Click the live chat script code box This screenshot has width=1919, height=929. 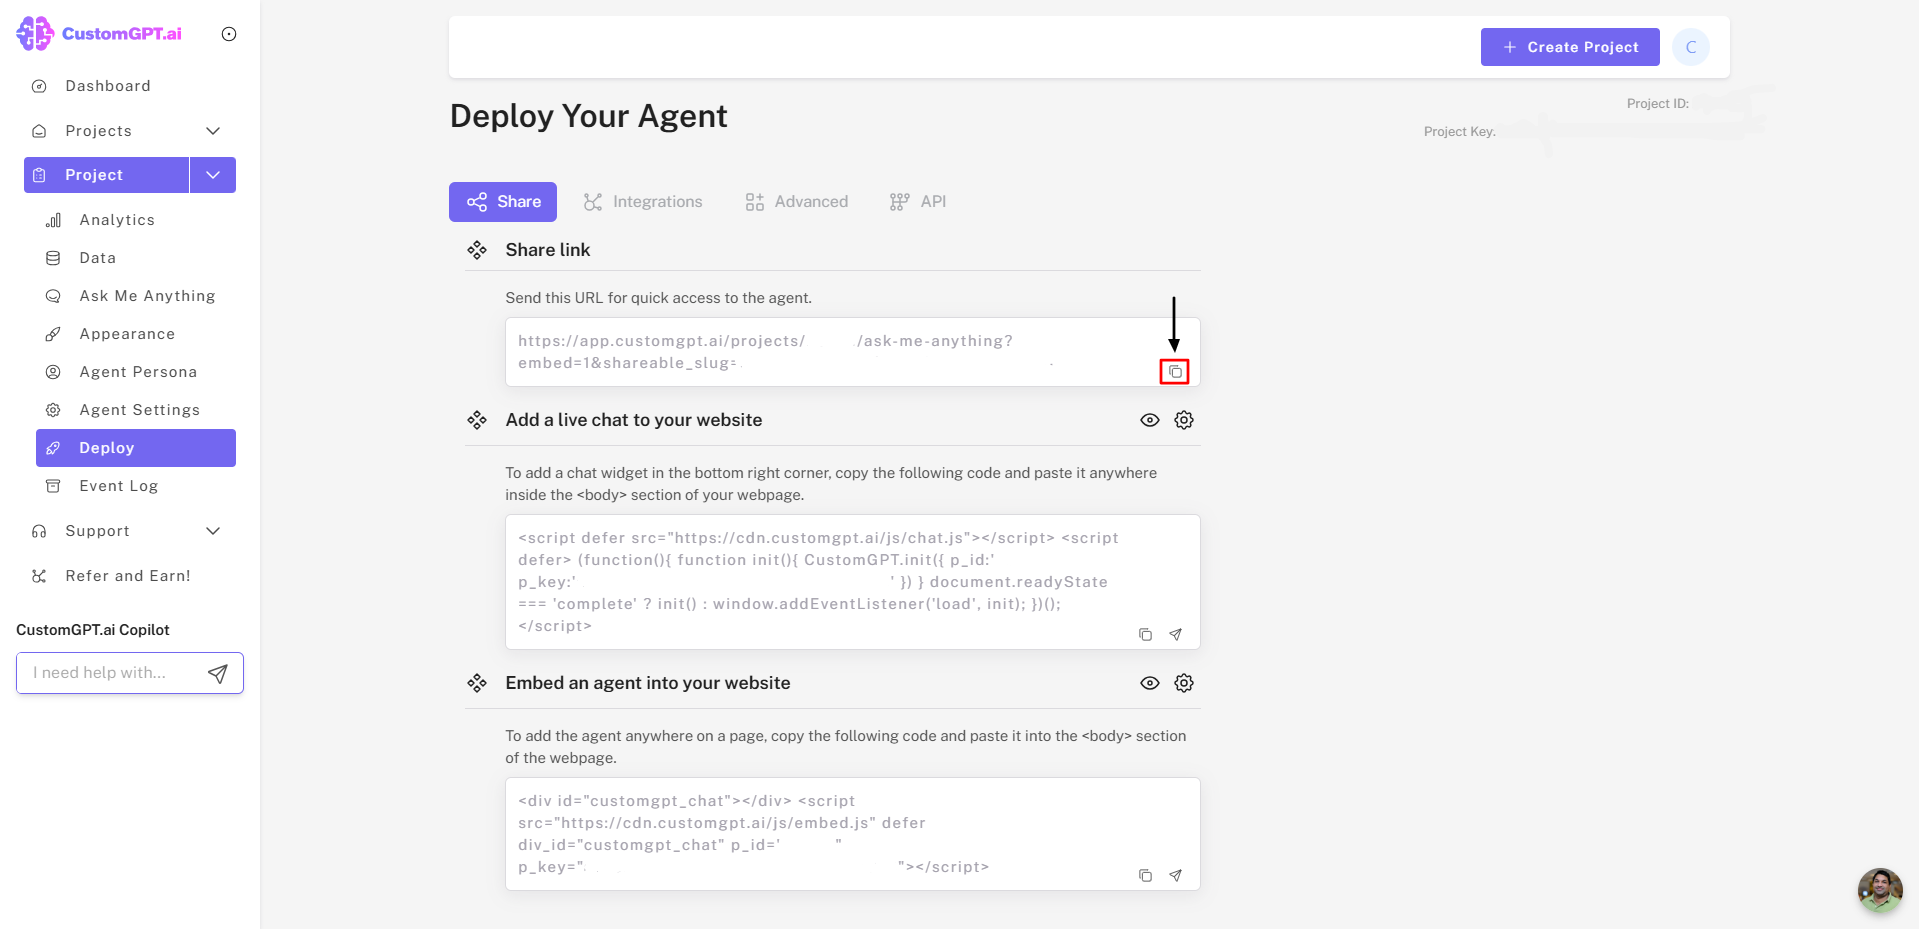click(852, 582)
